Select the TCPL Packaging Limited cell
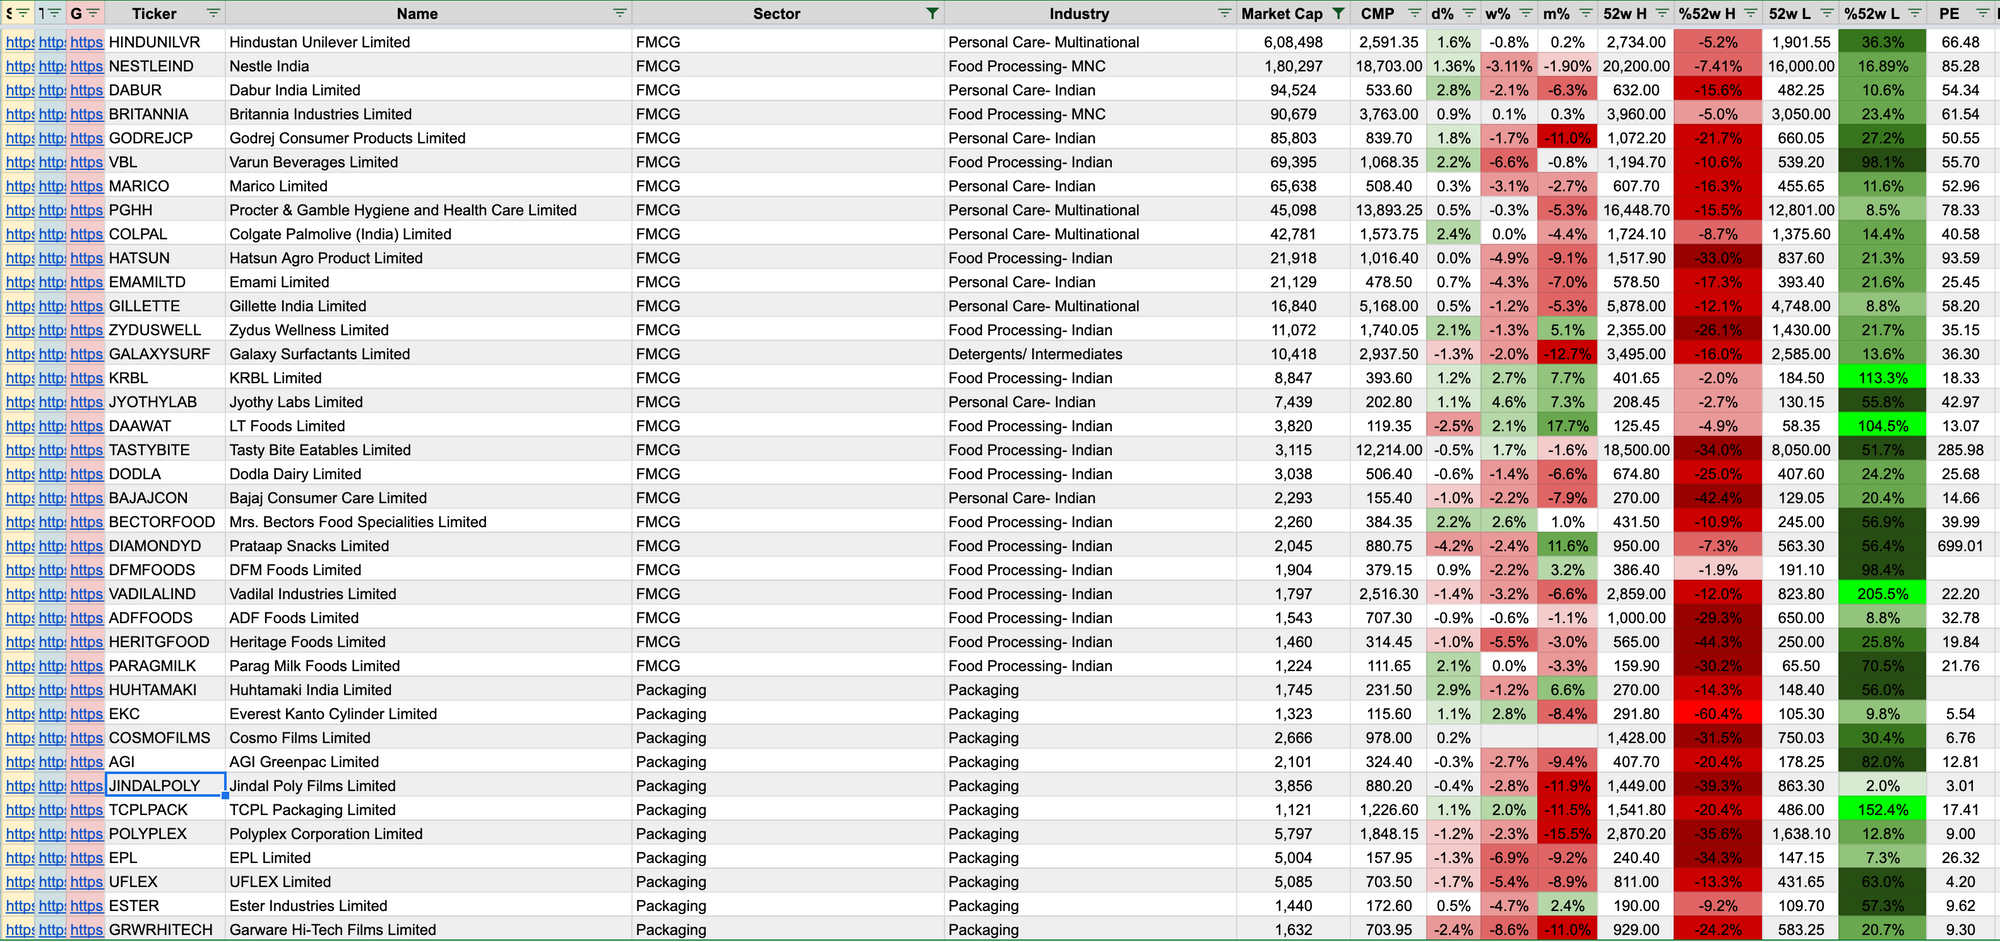 coord(429,810)
